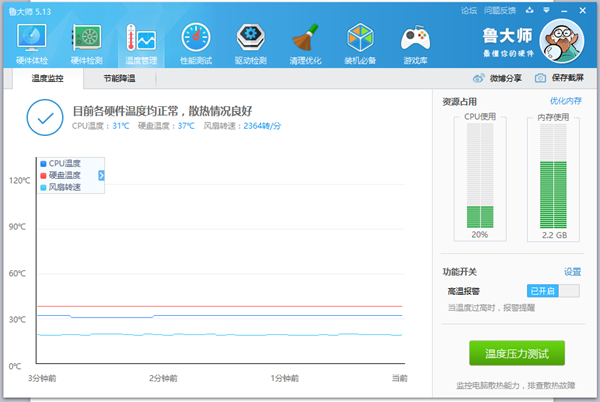Click the status checkmark circle icon
Screen dimensions: 600x402
[45, 118]
